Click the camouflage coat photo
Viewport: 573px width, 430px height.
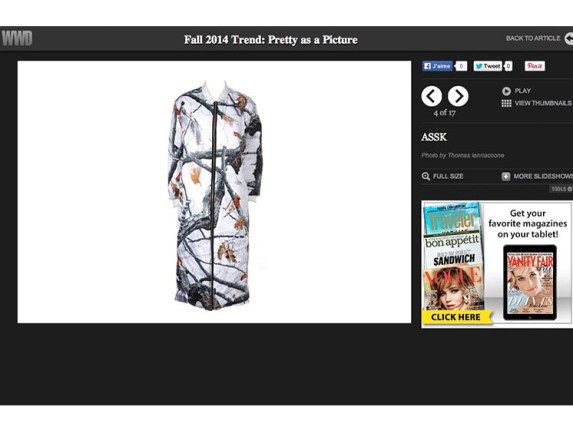pyautogui.click(x=215, y=195)
